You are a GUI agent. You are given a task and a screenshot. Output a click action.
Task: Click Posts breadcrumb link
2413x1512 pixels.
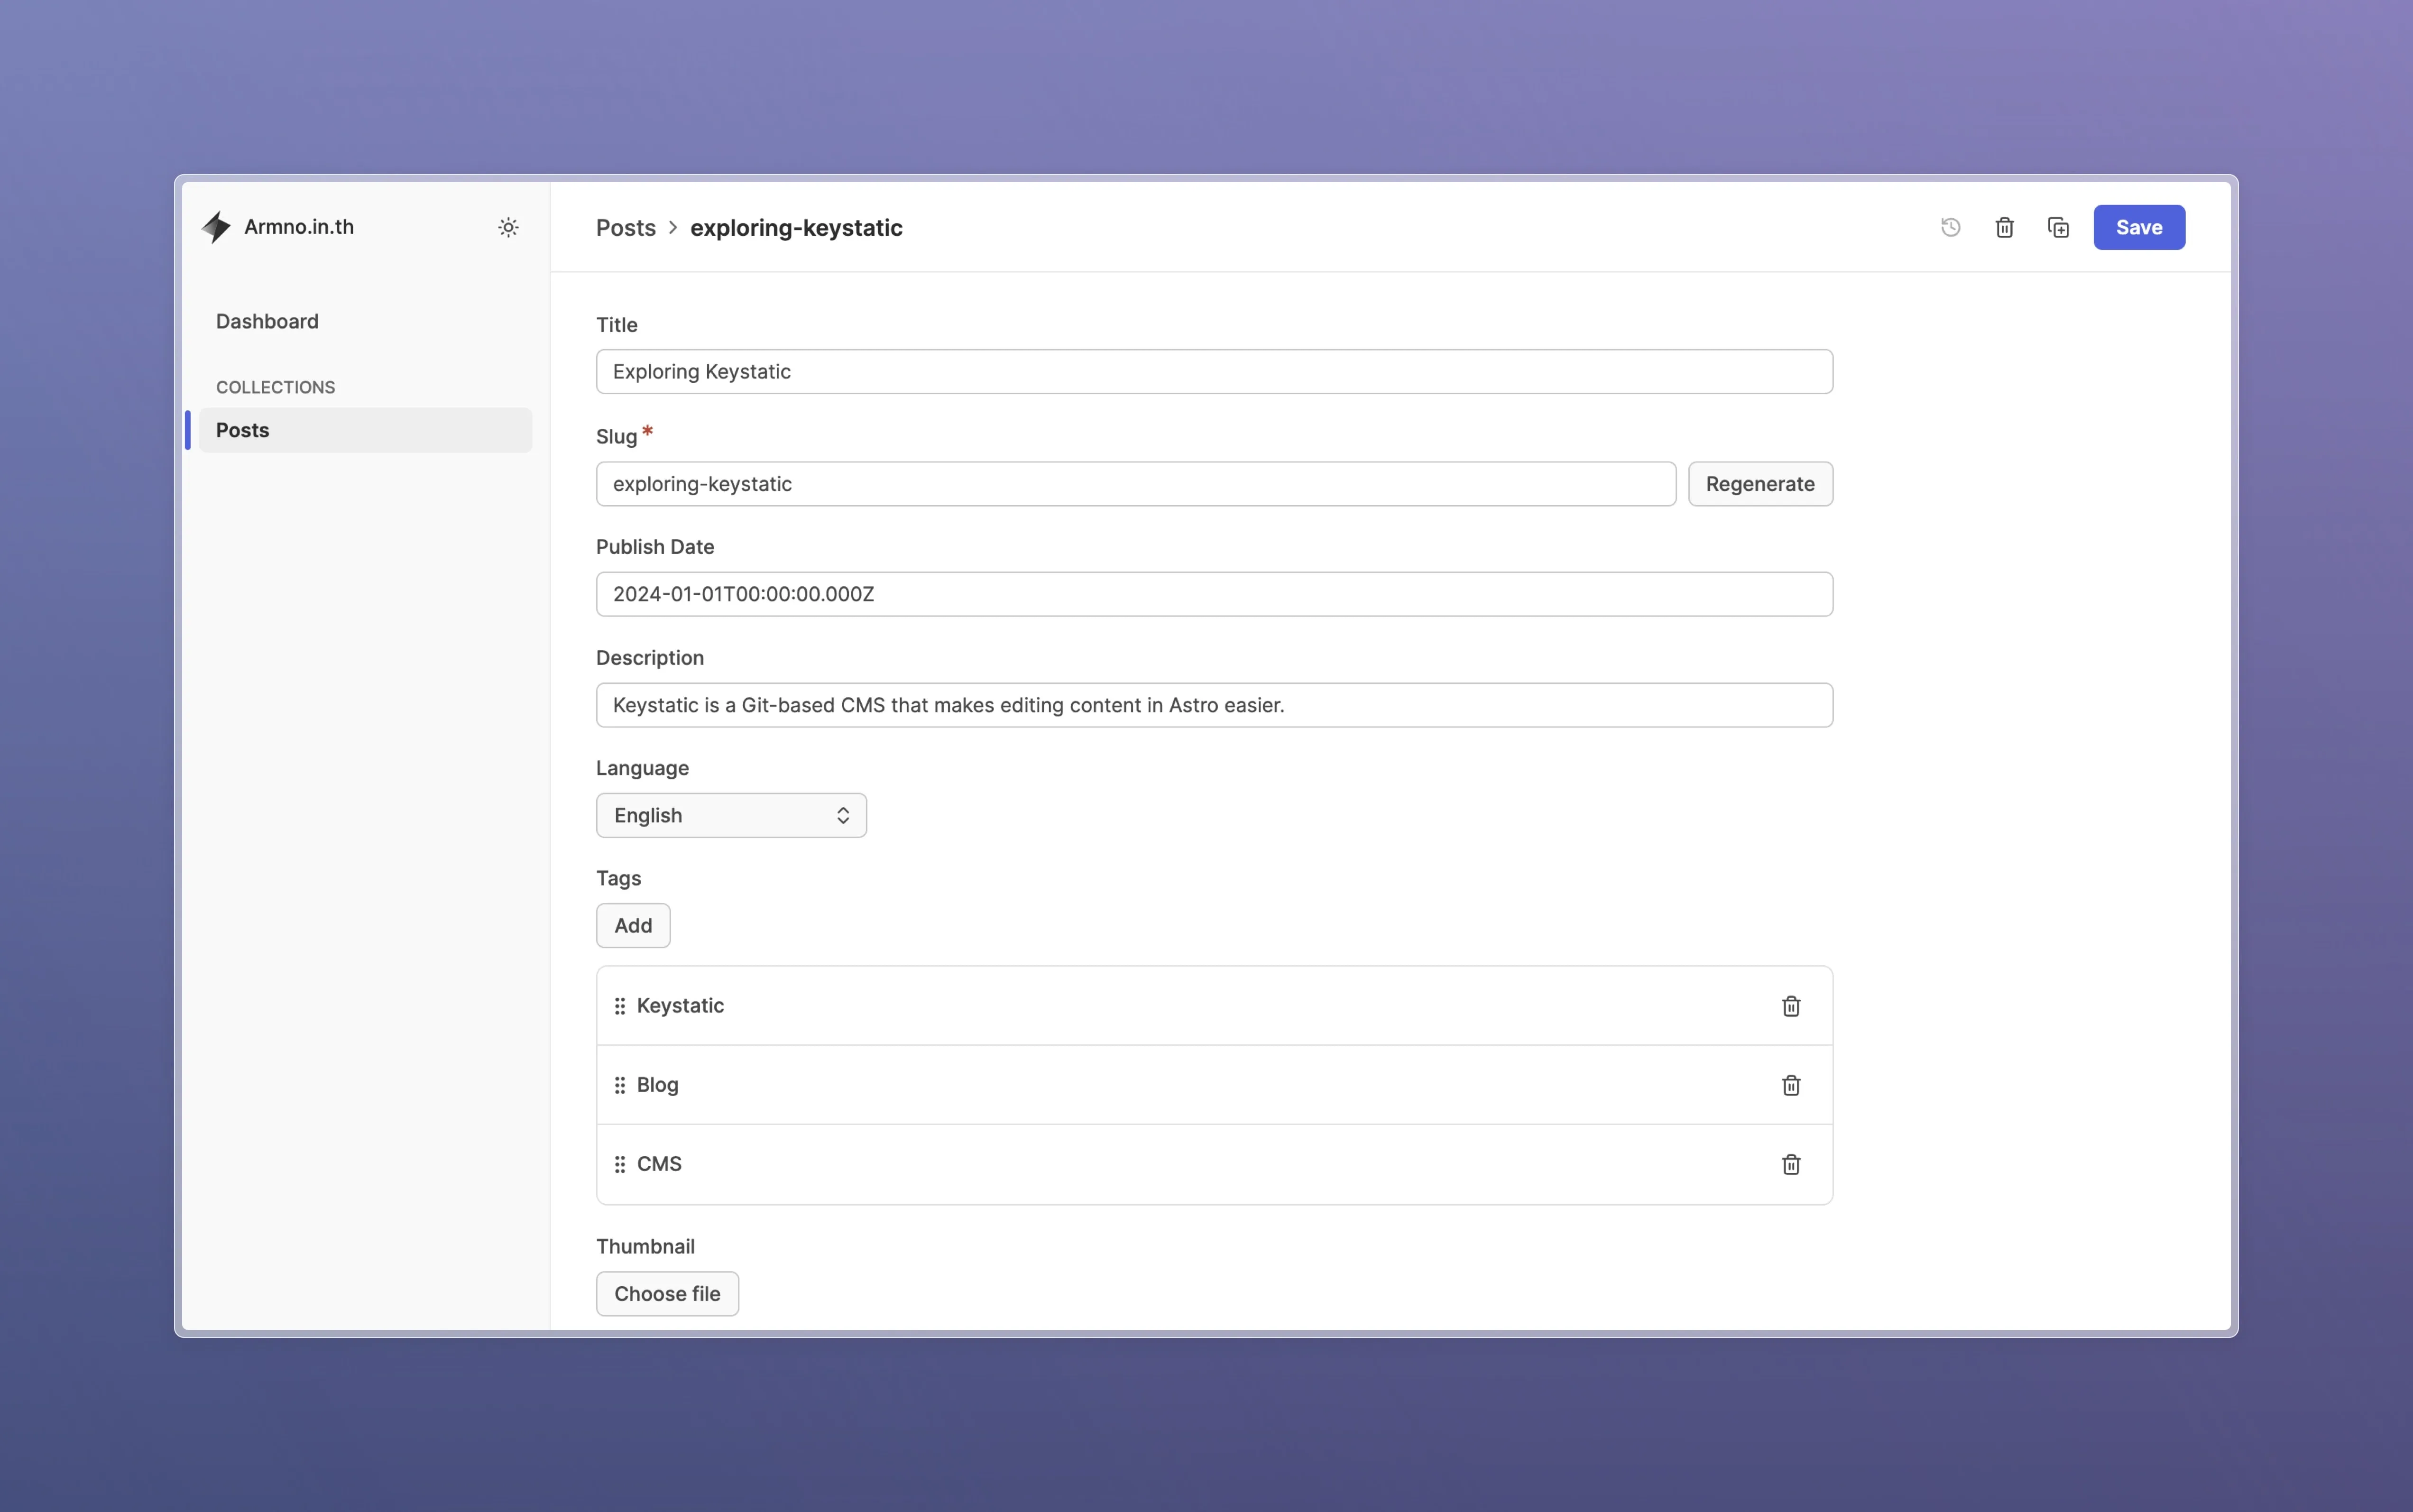pos(625,228)
